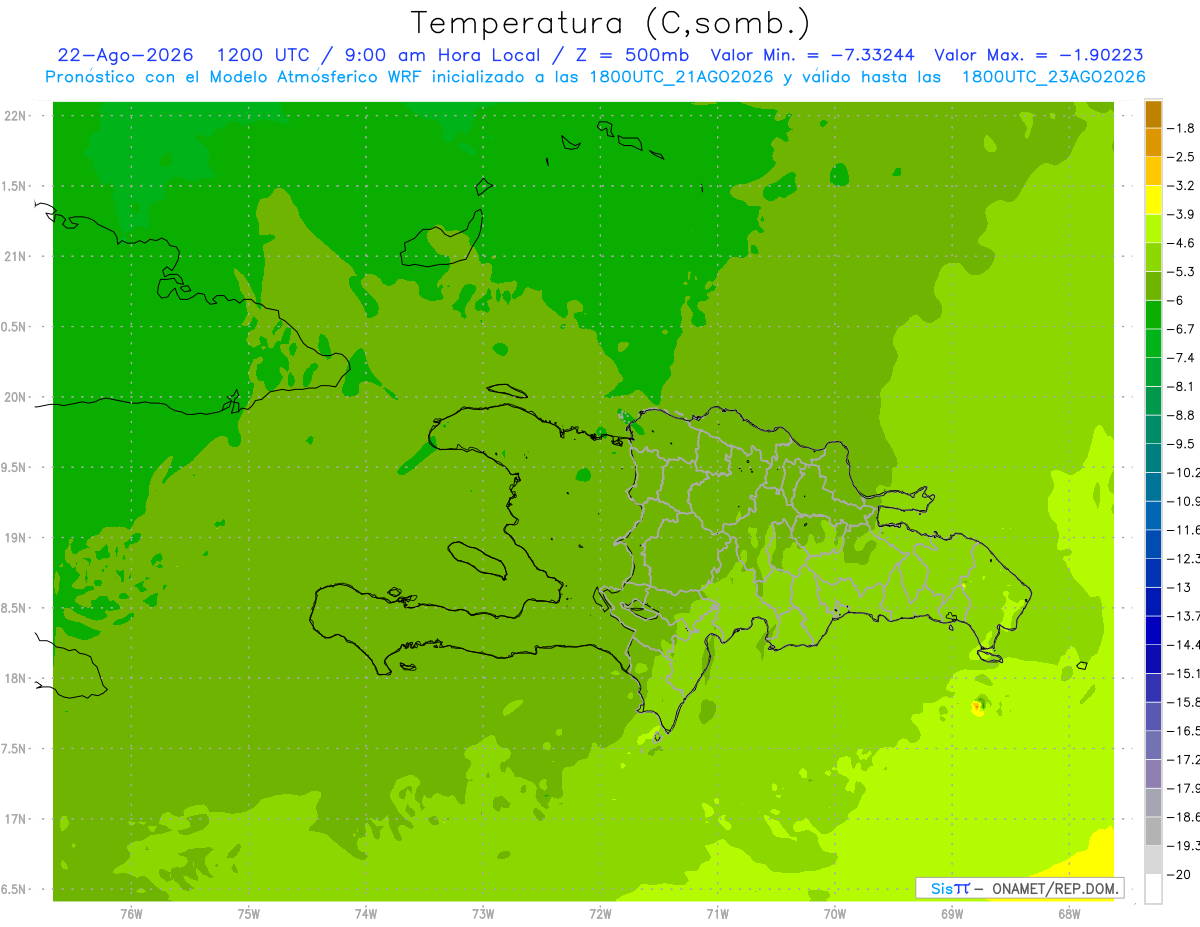
Task: Pick the dark blue swatch between -13.7 and -14.4
Action: [1153, 630]
